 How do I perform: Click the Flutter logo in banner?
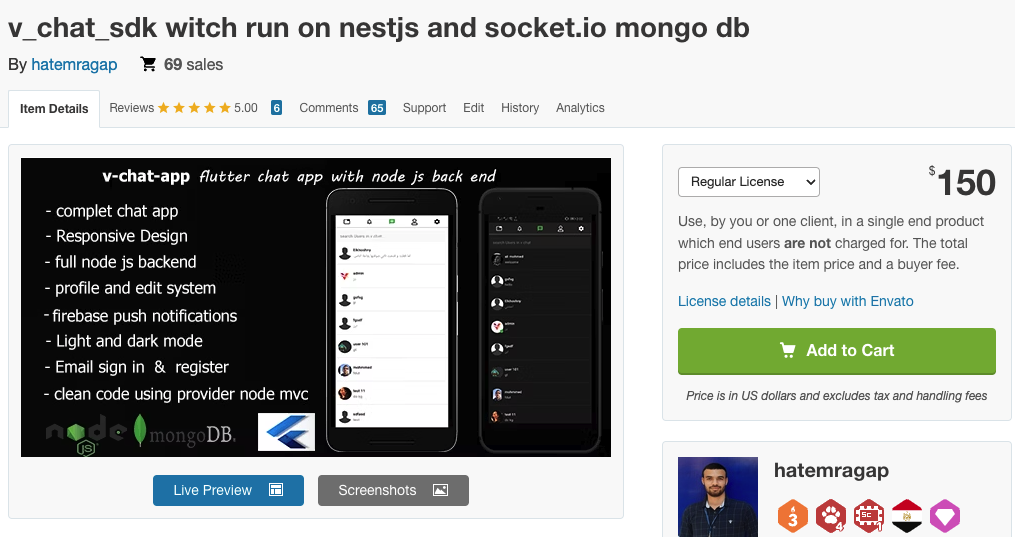[x=286, y=432]
